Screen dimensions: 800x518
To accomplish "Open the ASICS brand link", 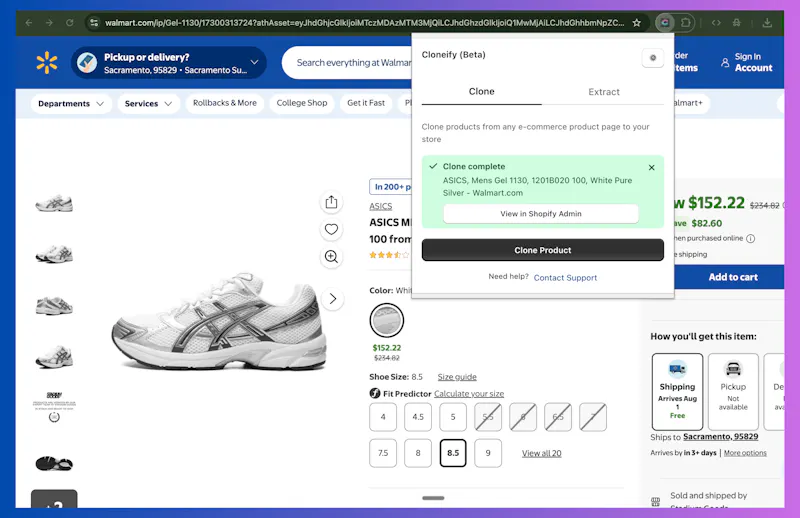I will click(381, 206).
